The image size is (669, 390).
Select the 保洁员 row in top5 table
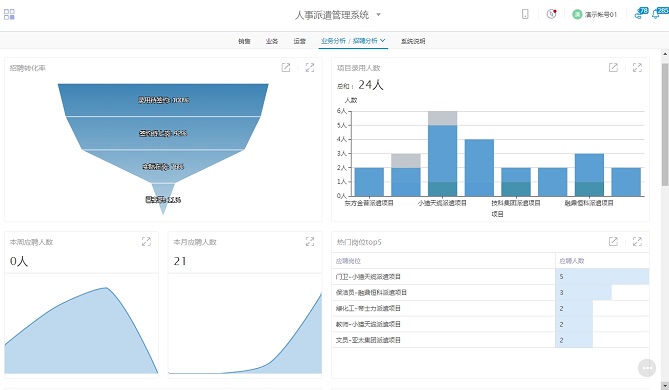point(490,292)
